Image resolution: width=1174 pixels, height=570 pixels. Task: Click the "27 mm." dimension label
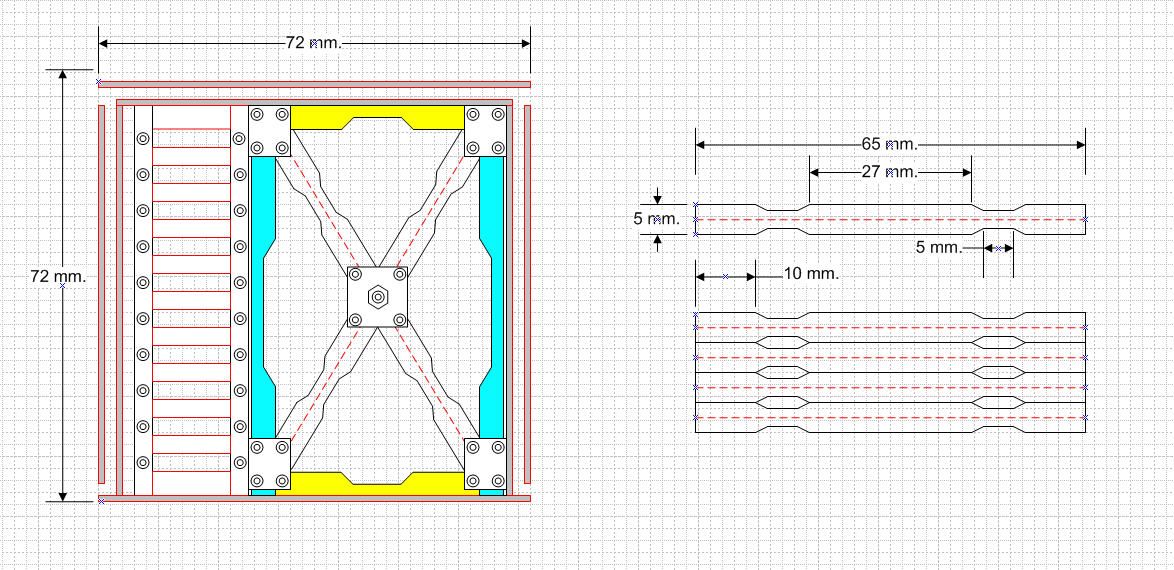point(889,172)
